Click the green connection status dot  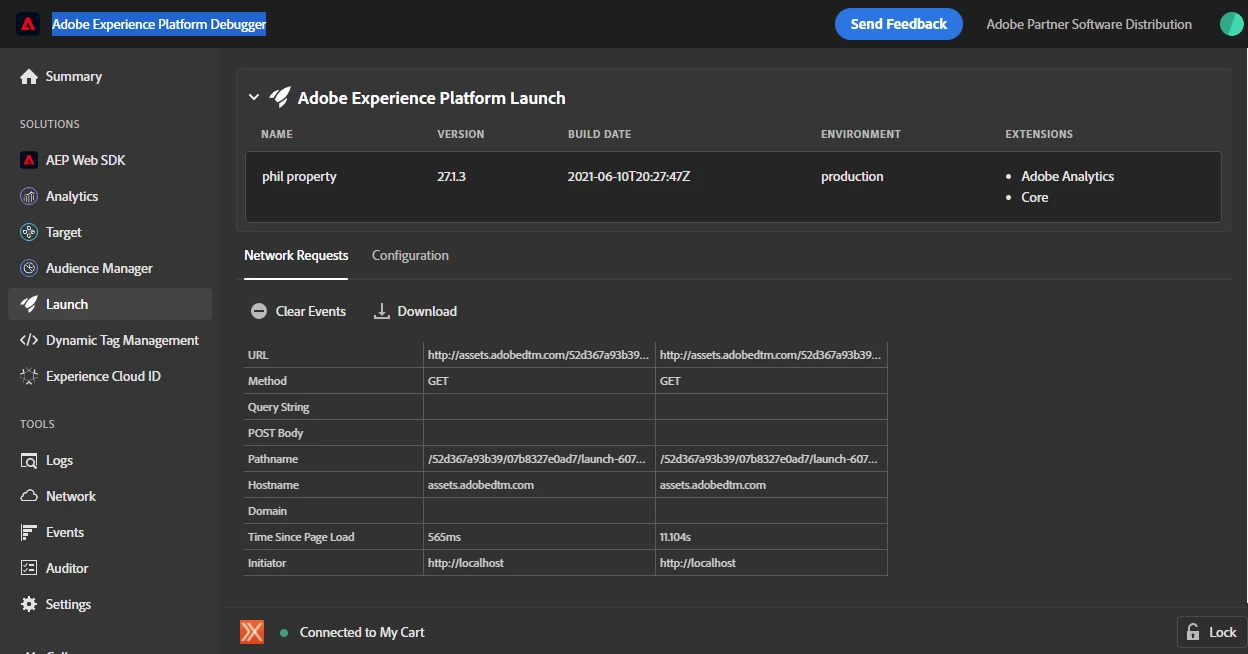pos(284,633)
